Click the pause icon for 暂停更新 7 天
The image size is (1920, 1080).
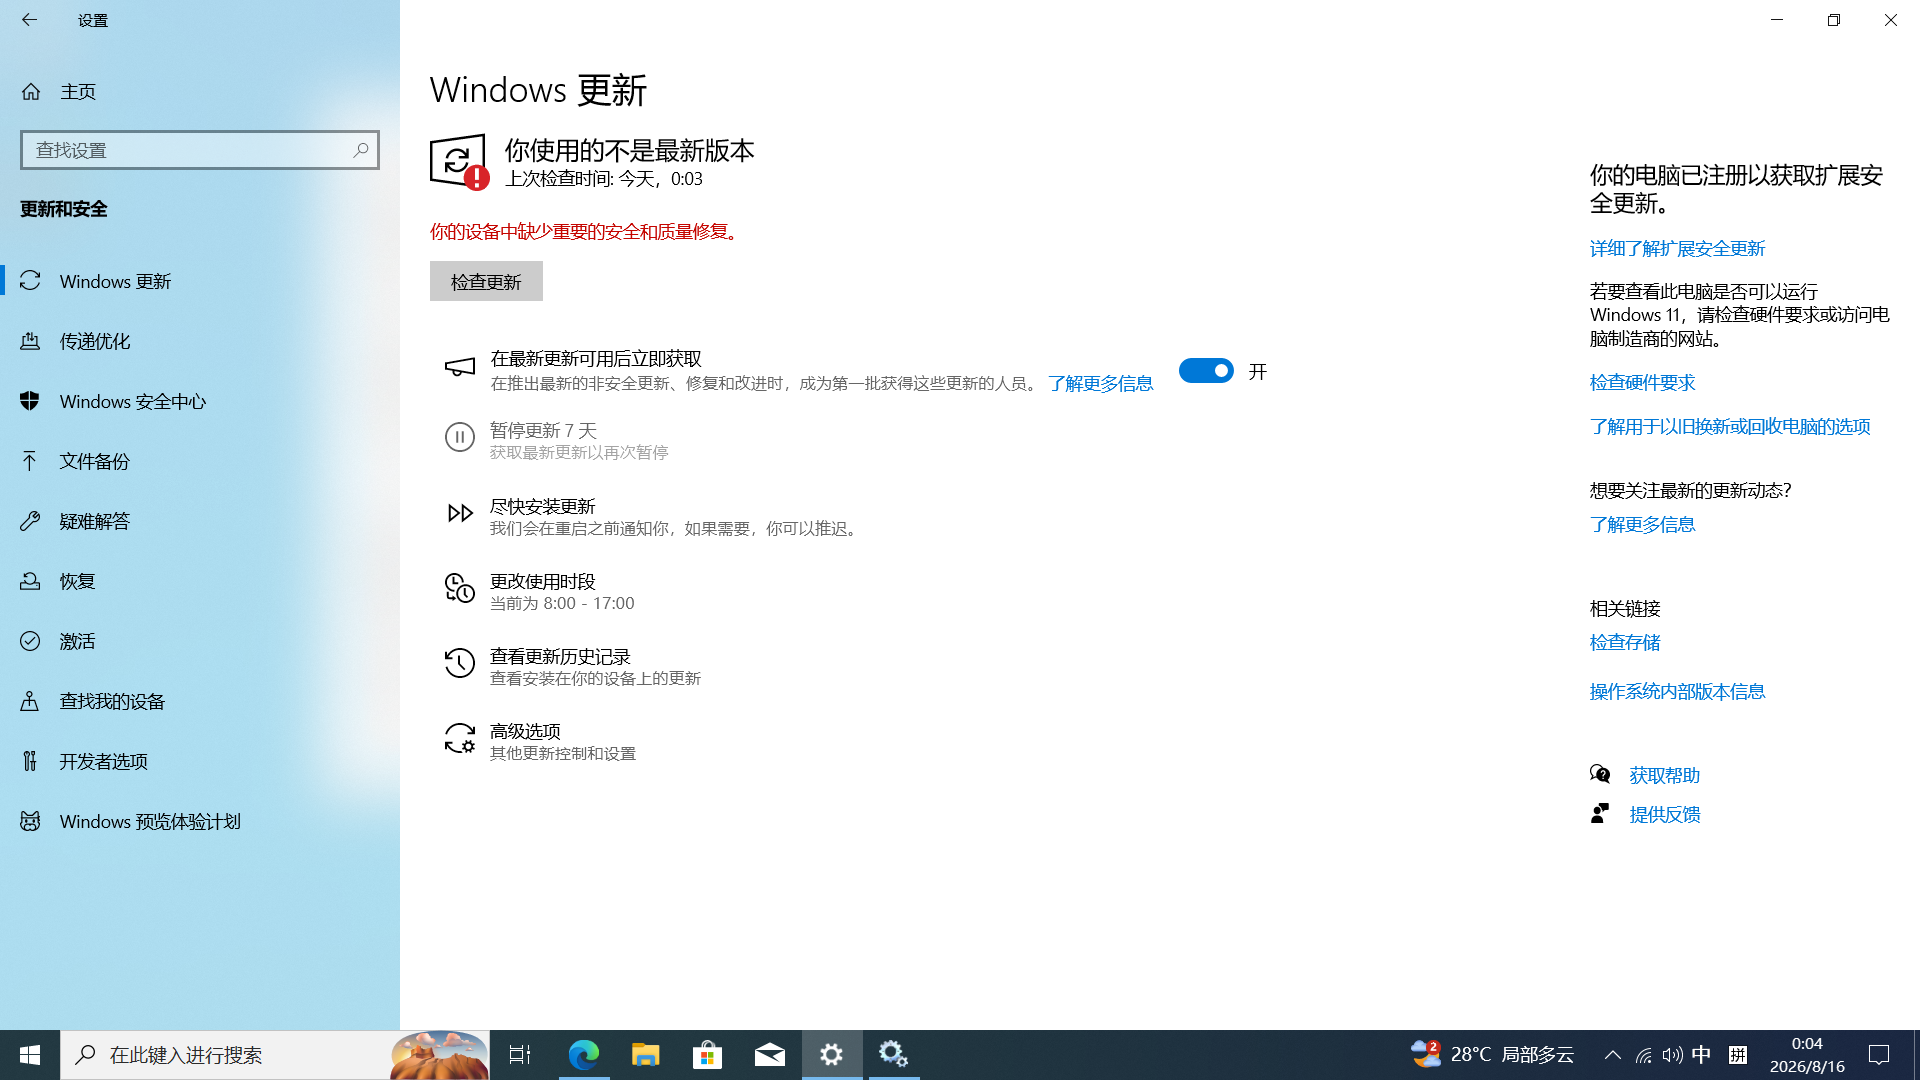[x=460, y=437]
